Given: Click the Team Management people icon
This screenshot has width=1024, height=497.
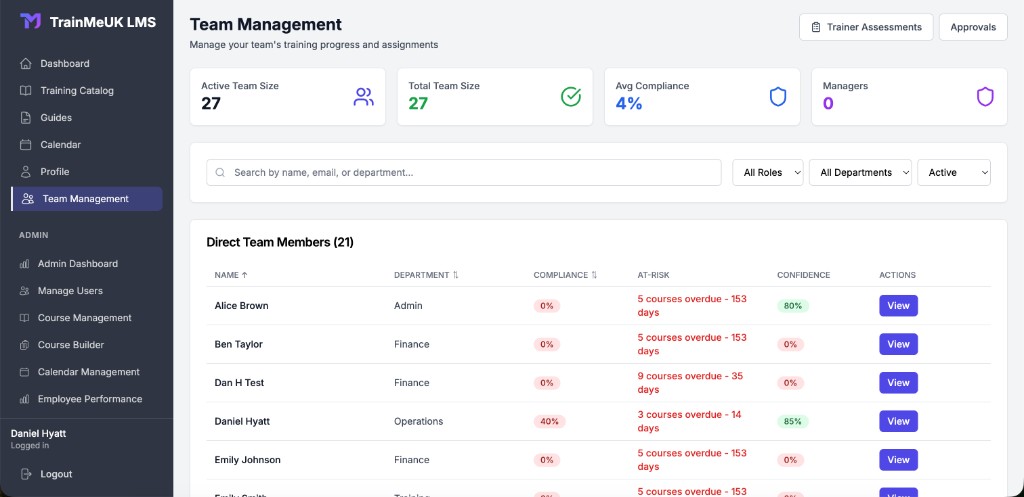Looking at the screenshot, I should [27, 199].
